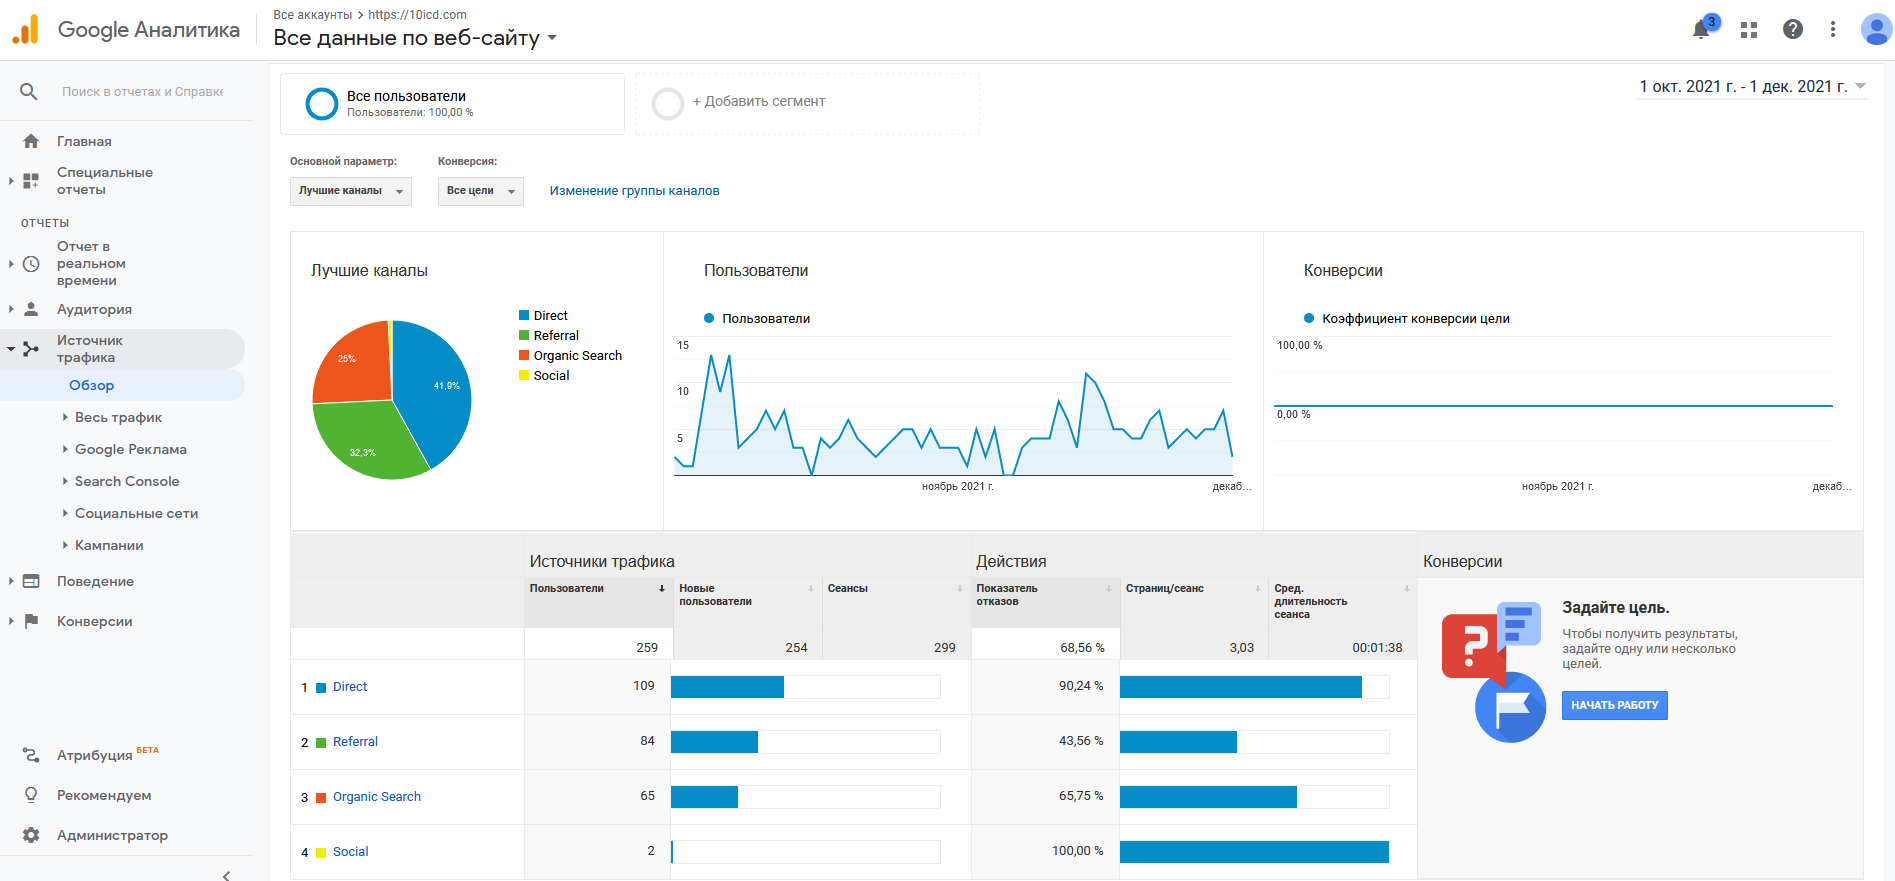Click the help question mark icon
The height and width of the screenshot is (881, 1895).
point(1793,30)
